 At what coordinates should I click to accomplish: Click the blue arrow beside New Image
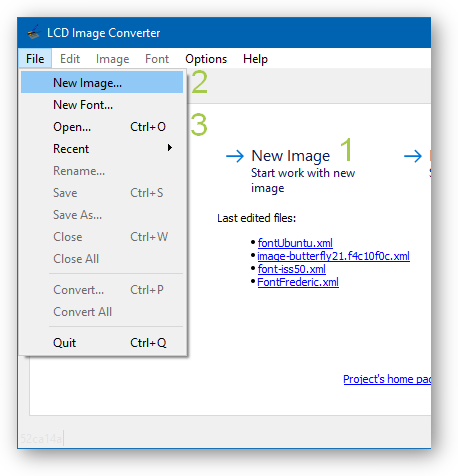pos(235,156)
